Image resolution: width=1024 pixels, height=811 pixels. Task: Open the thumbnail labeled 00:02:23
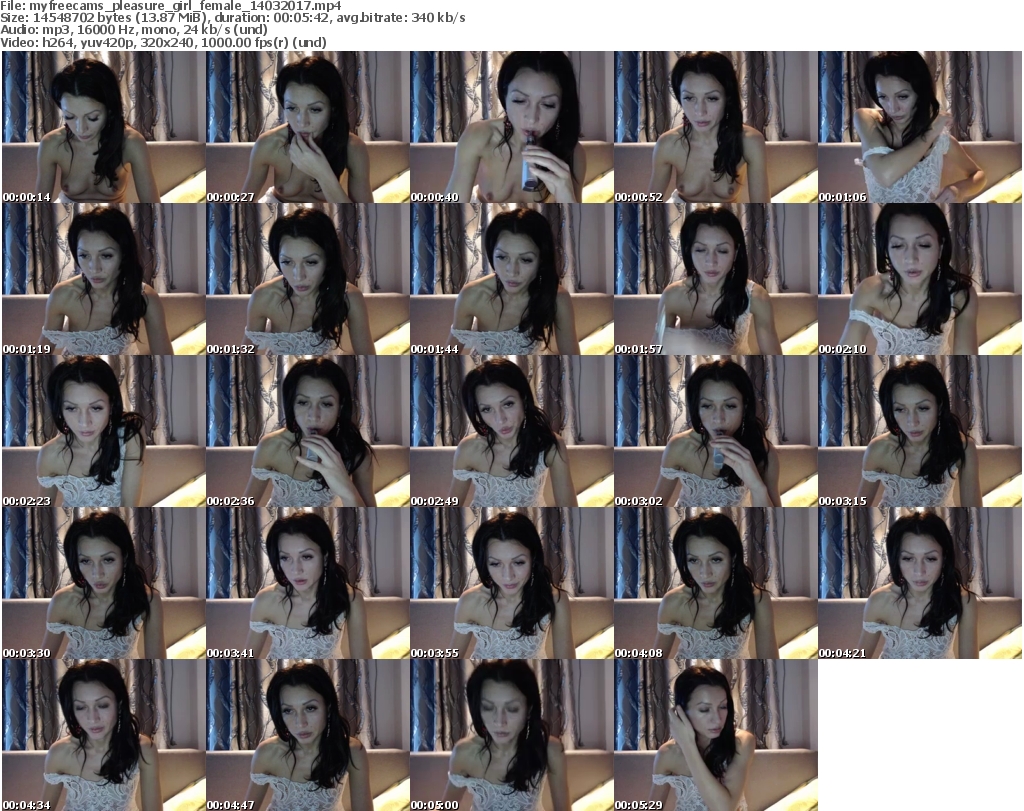104,431
